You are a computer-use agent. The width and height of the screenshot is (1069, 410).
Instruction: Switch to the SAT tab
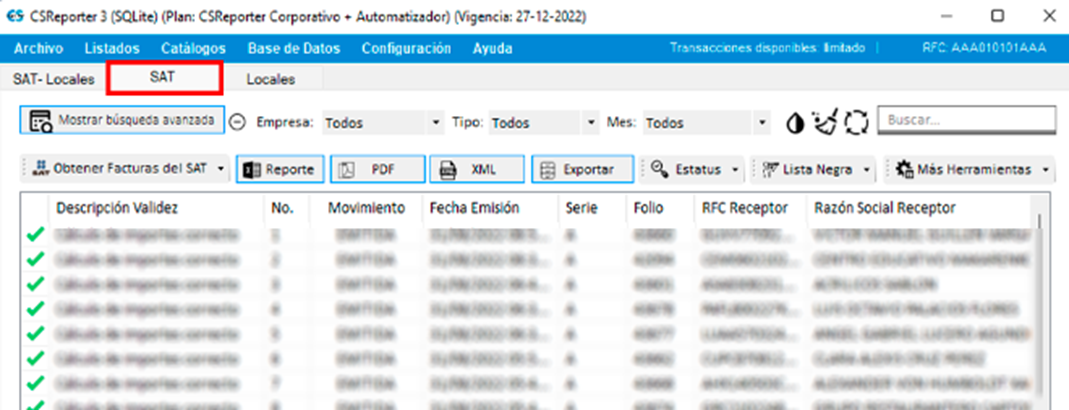click(164, 78)
